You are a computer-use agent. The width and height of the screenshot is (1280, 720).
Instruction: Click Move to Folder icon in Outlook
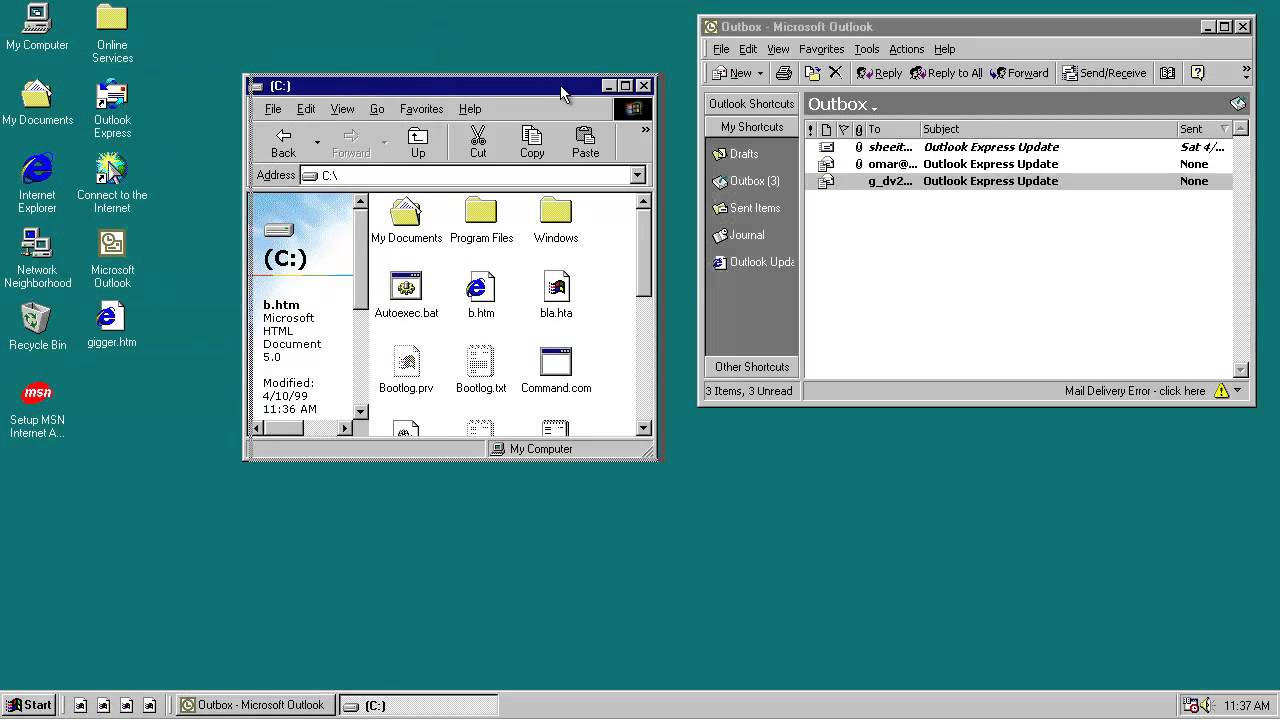click(x=812, y=73)
